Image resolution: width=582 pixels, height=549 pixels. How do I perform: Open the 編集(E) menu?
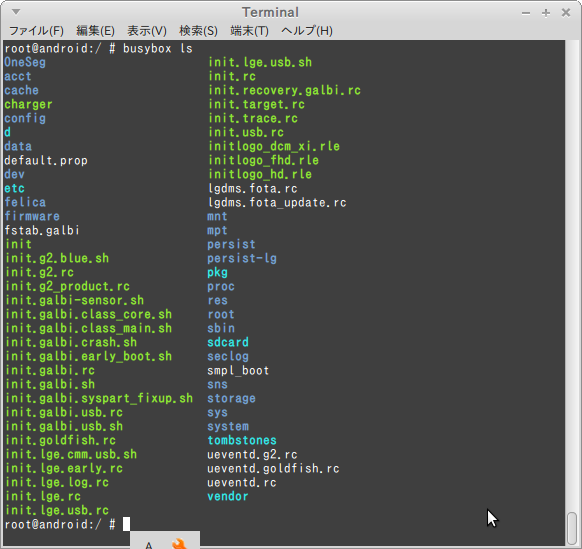pos(95,30)
